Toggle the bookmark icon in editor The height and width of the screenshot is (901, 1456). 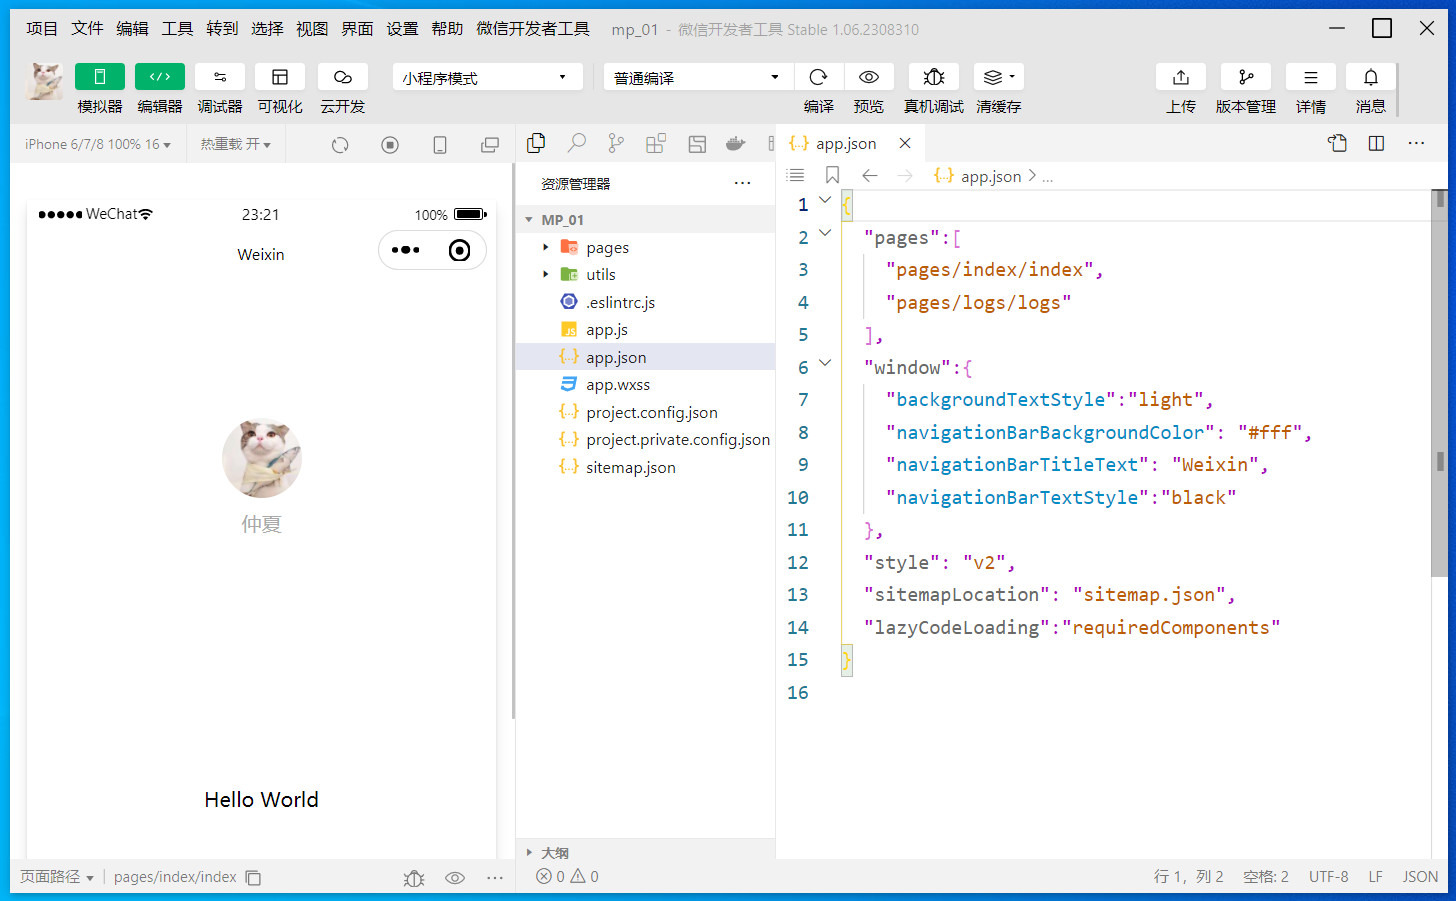point(832,175)
